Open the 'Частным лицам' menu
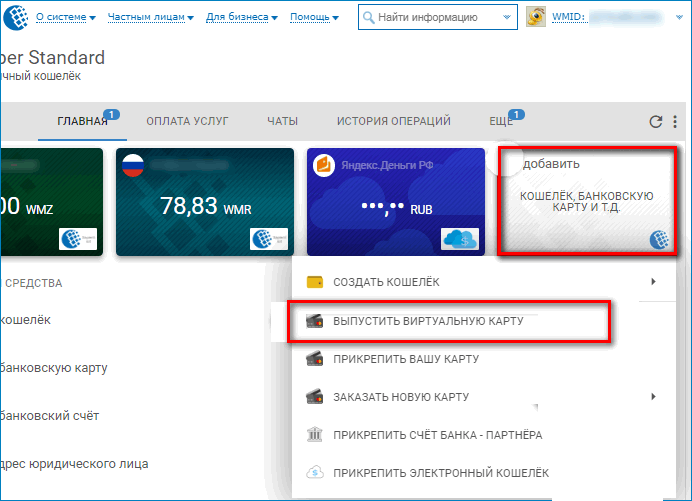This screenshot has width=692, height=501. pyautogui.click(x=150, y=17)
